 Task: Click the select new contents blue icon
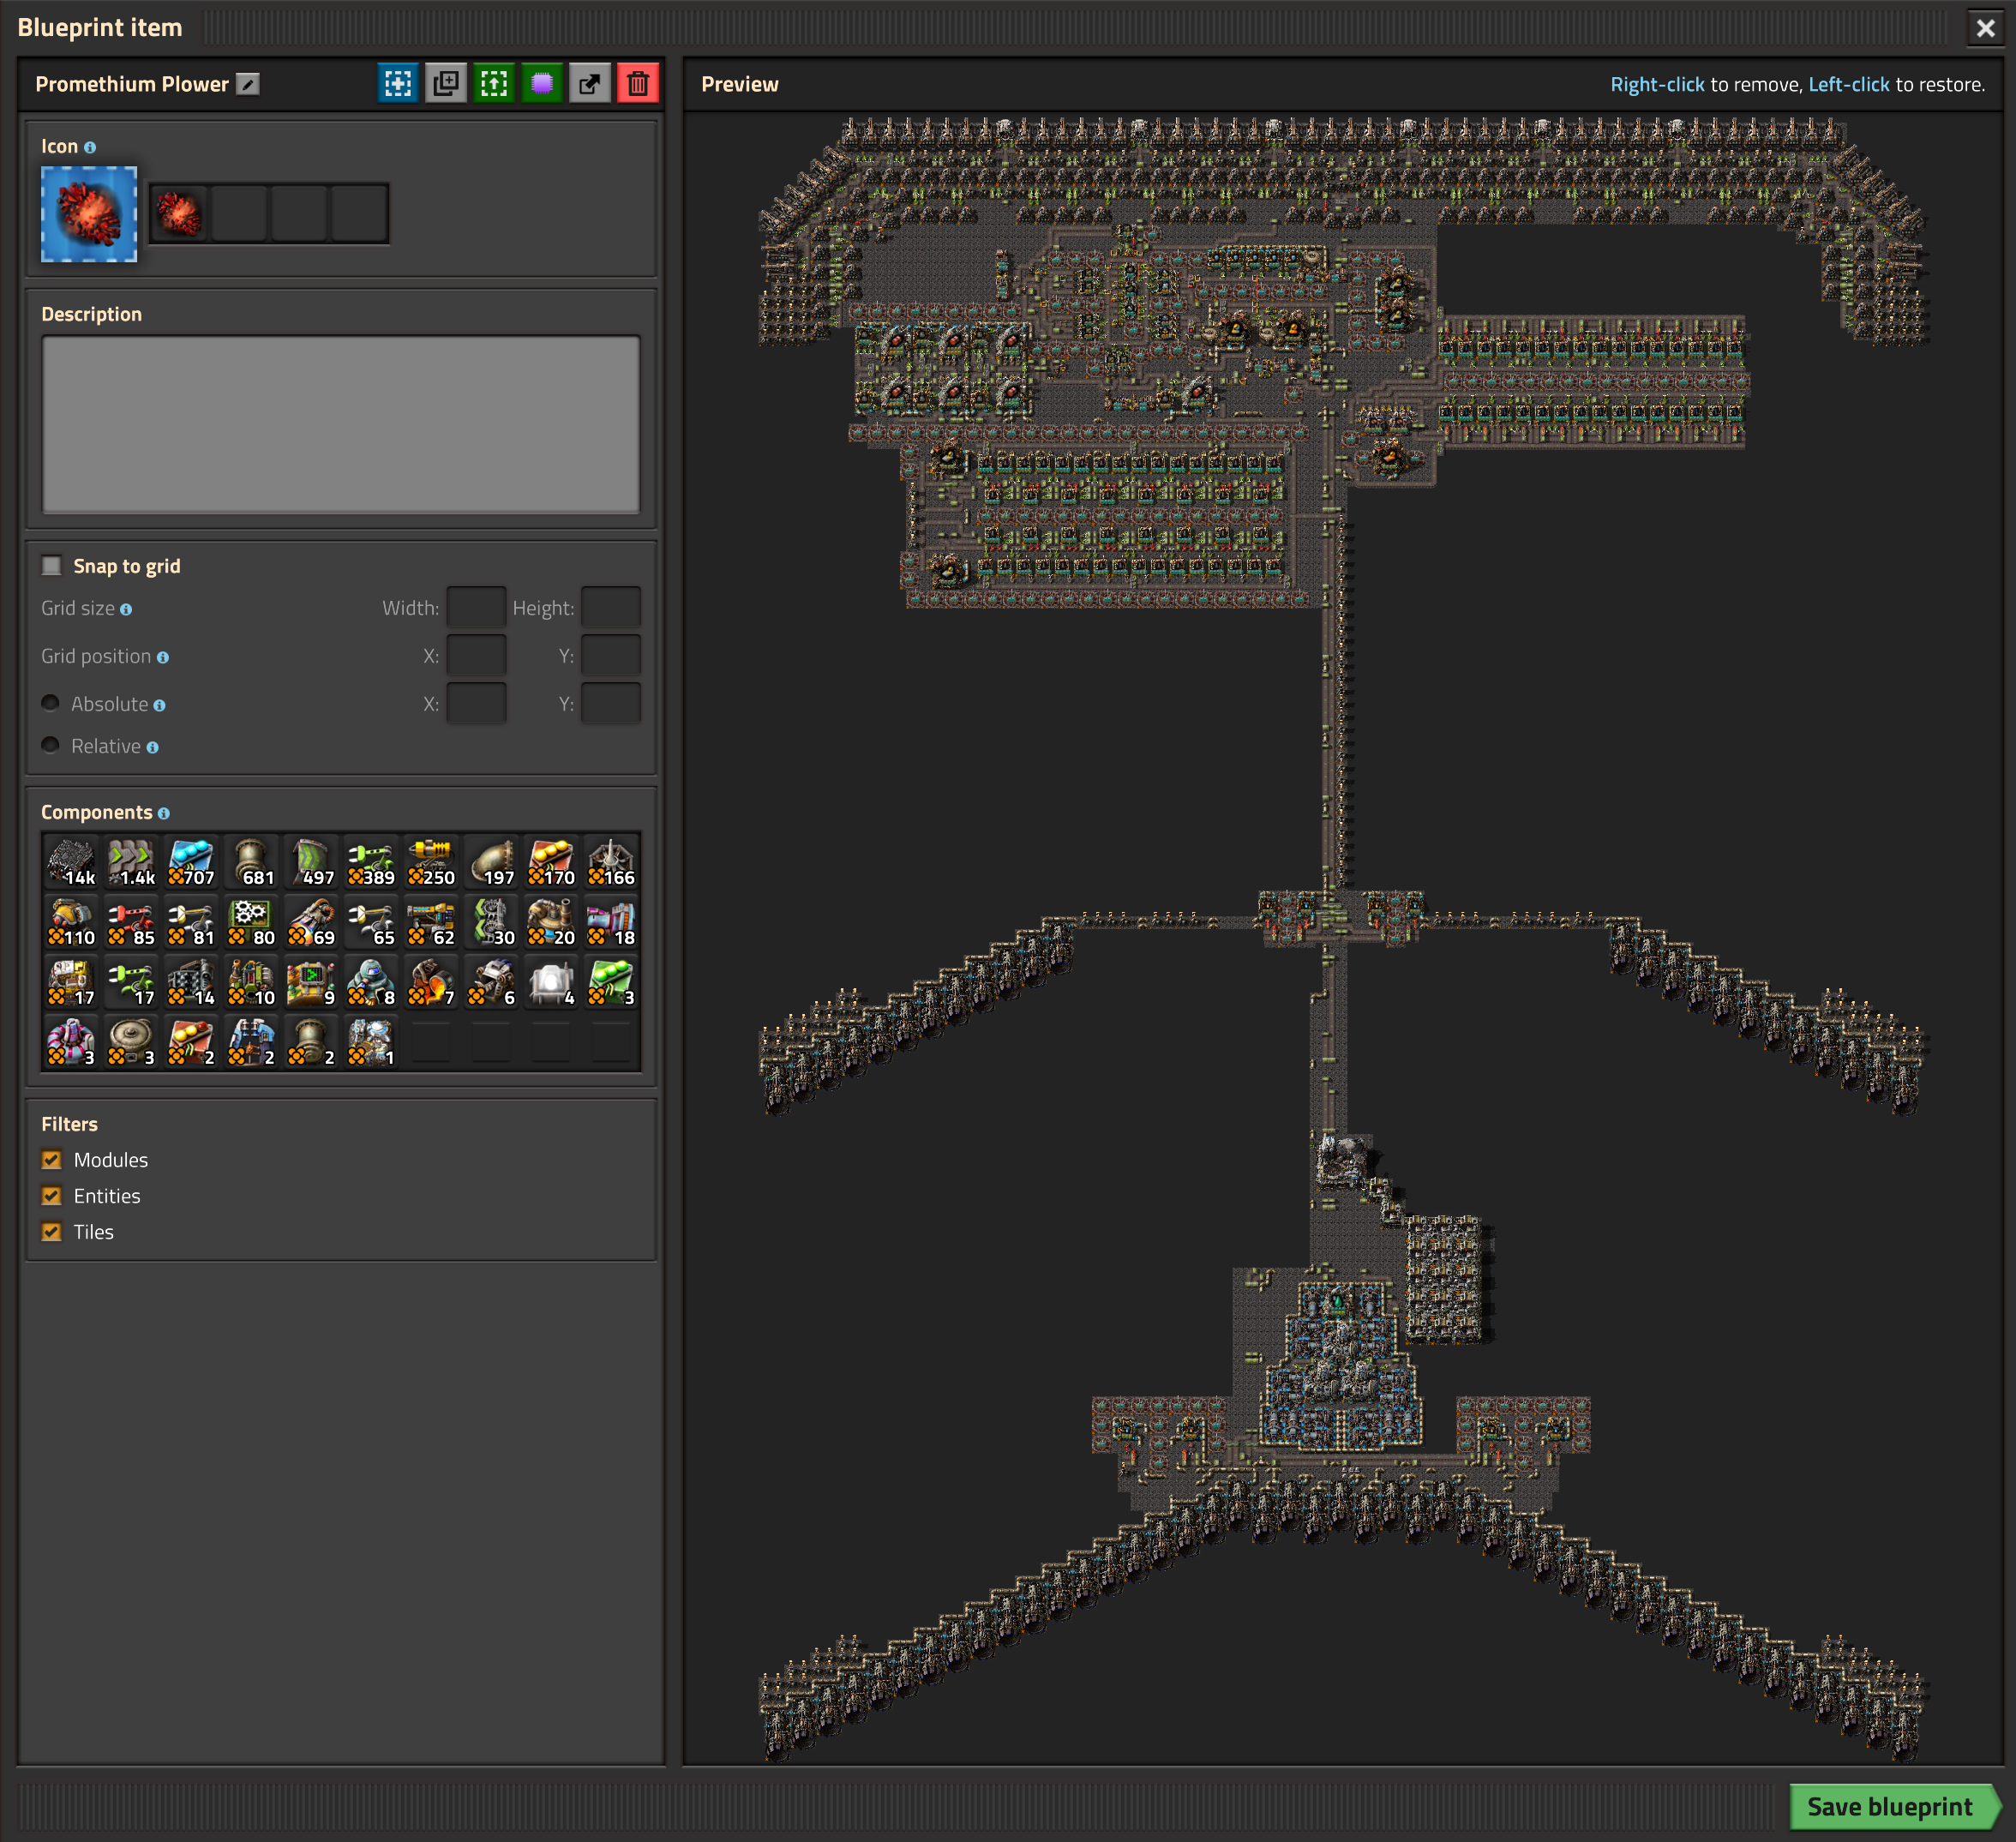pyautogui.click(x=398, y=84)
